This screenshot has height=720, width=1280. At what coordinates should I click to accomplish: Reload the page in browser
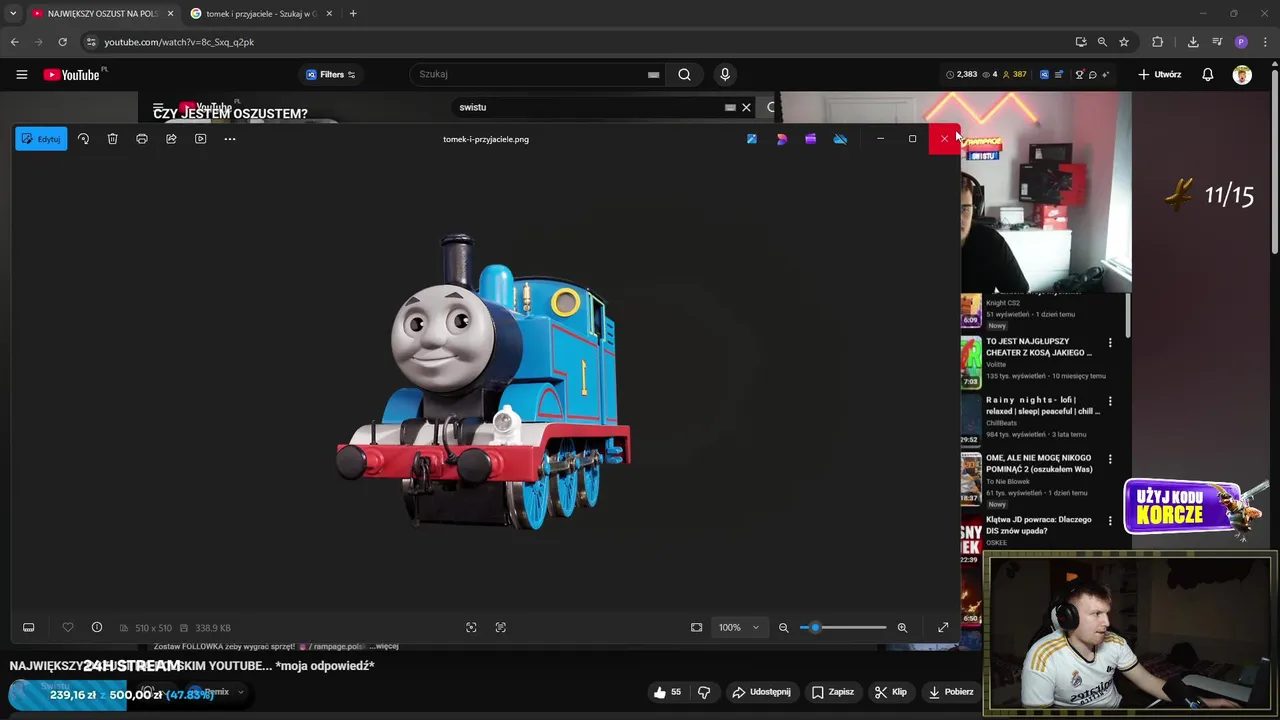point(62,42)
